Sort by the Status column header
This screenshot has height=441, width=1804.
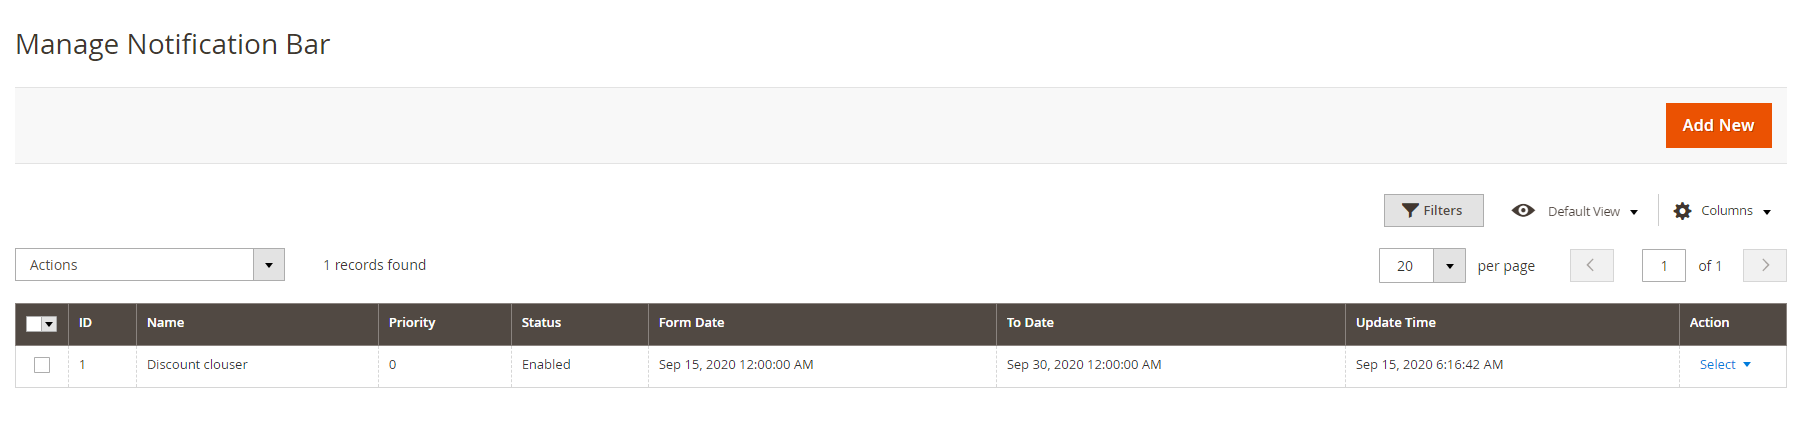[x=541, y=323]
